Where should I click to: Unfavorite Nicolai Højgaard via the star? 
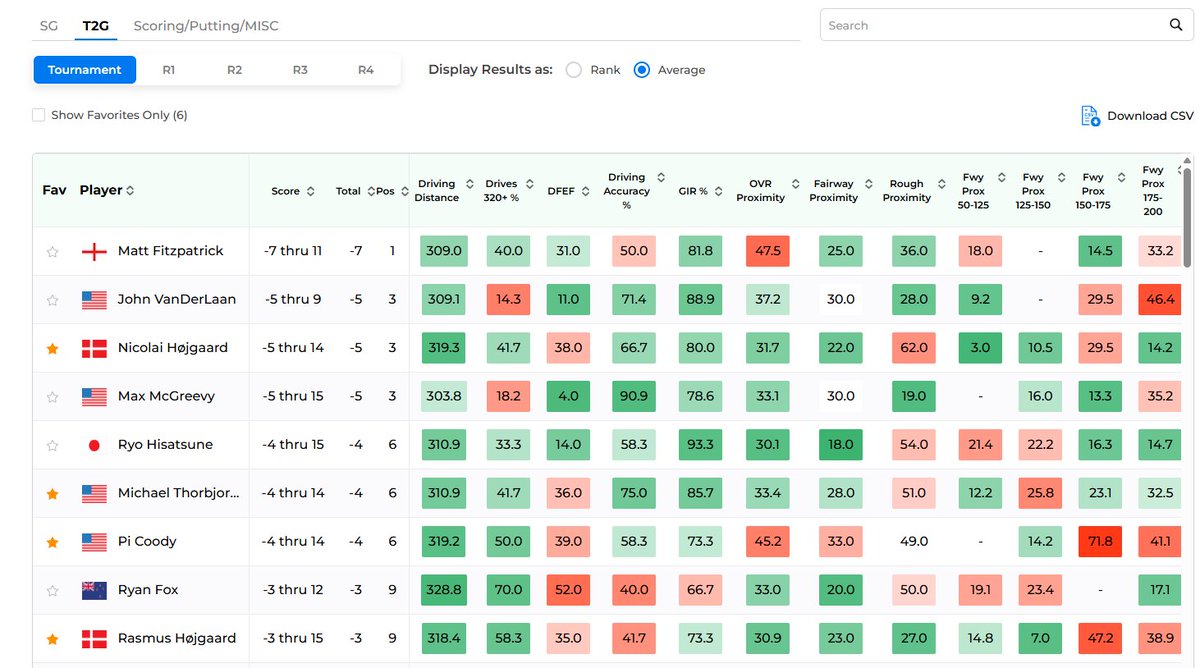point(52,348)
